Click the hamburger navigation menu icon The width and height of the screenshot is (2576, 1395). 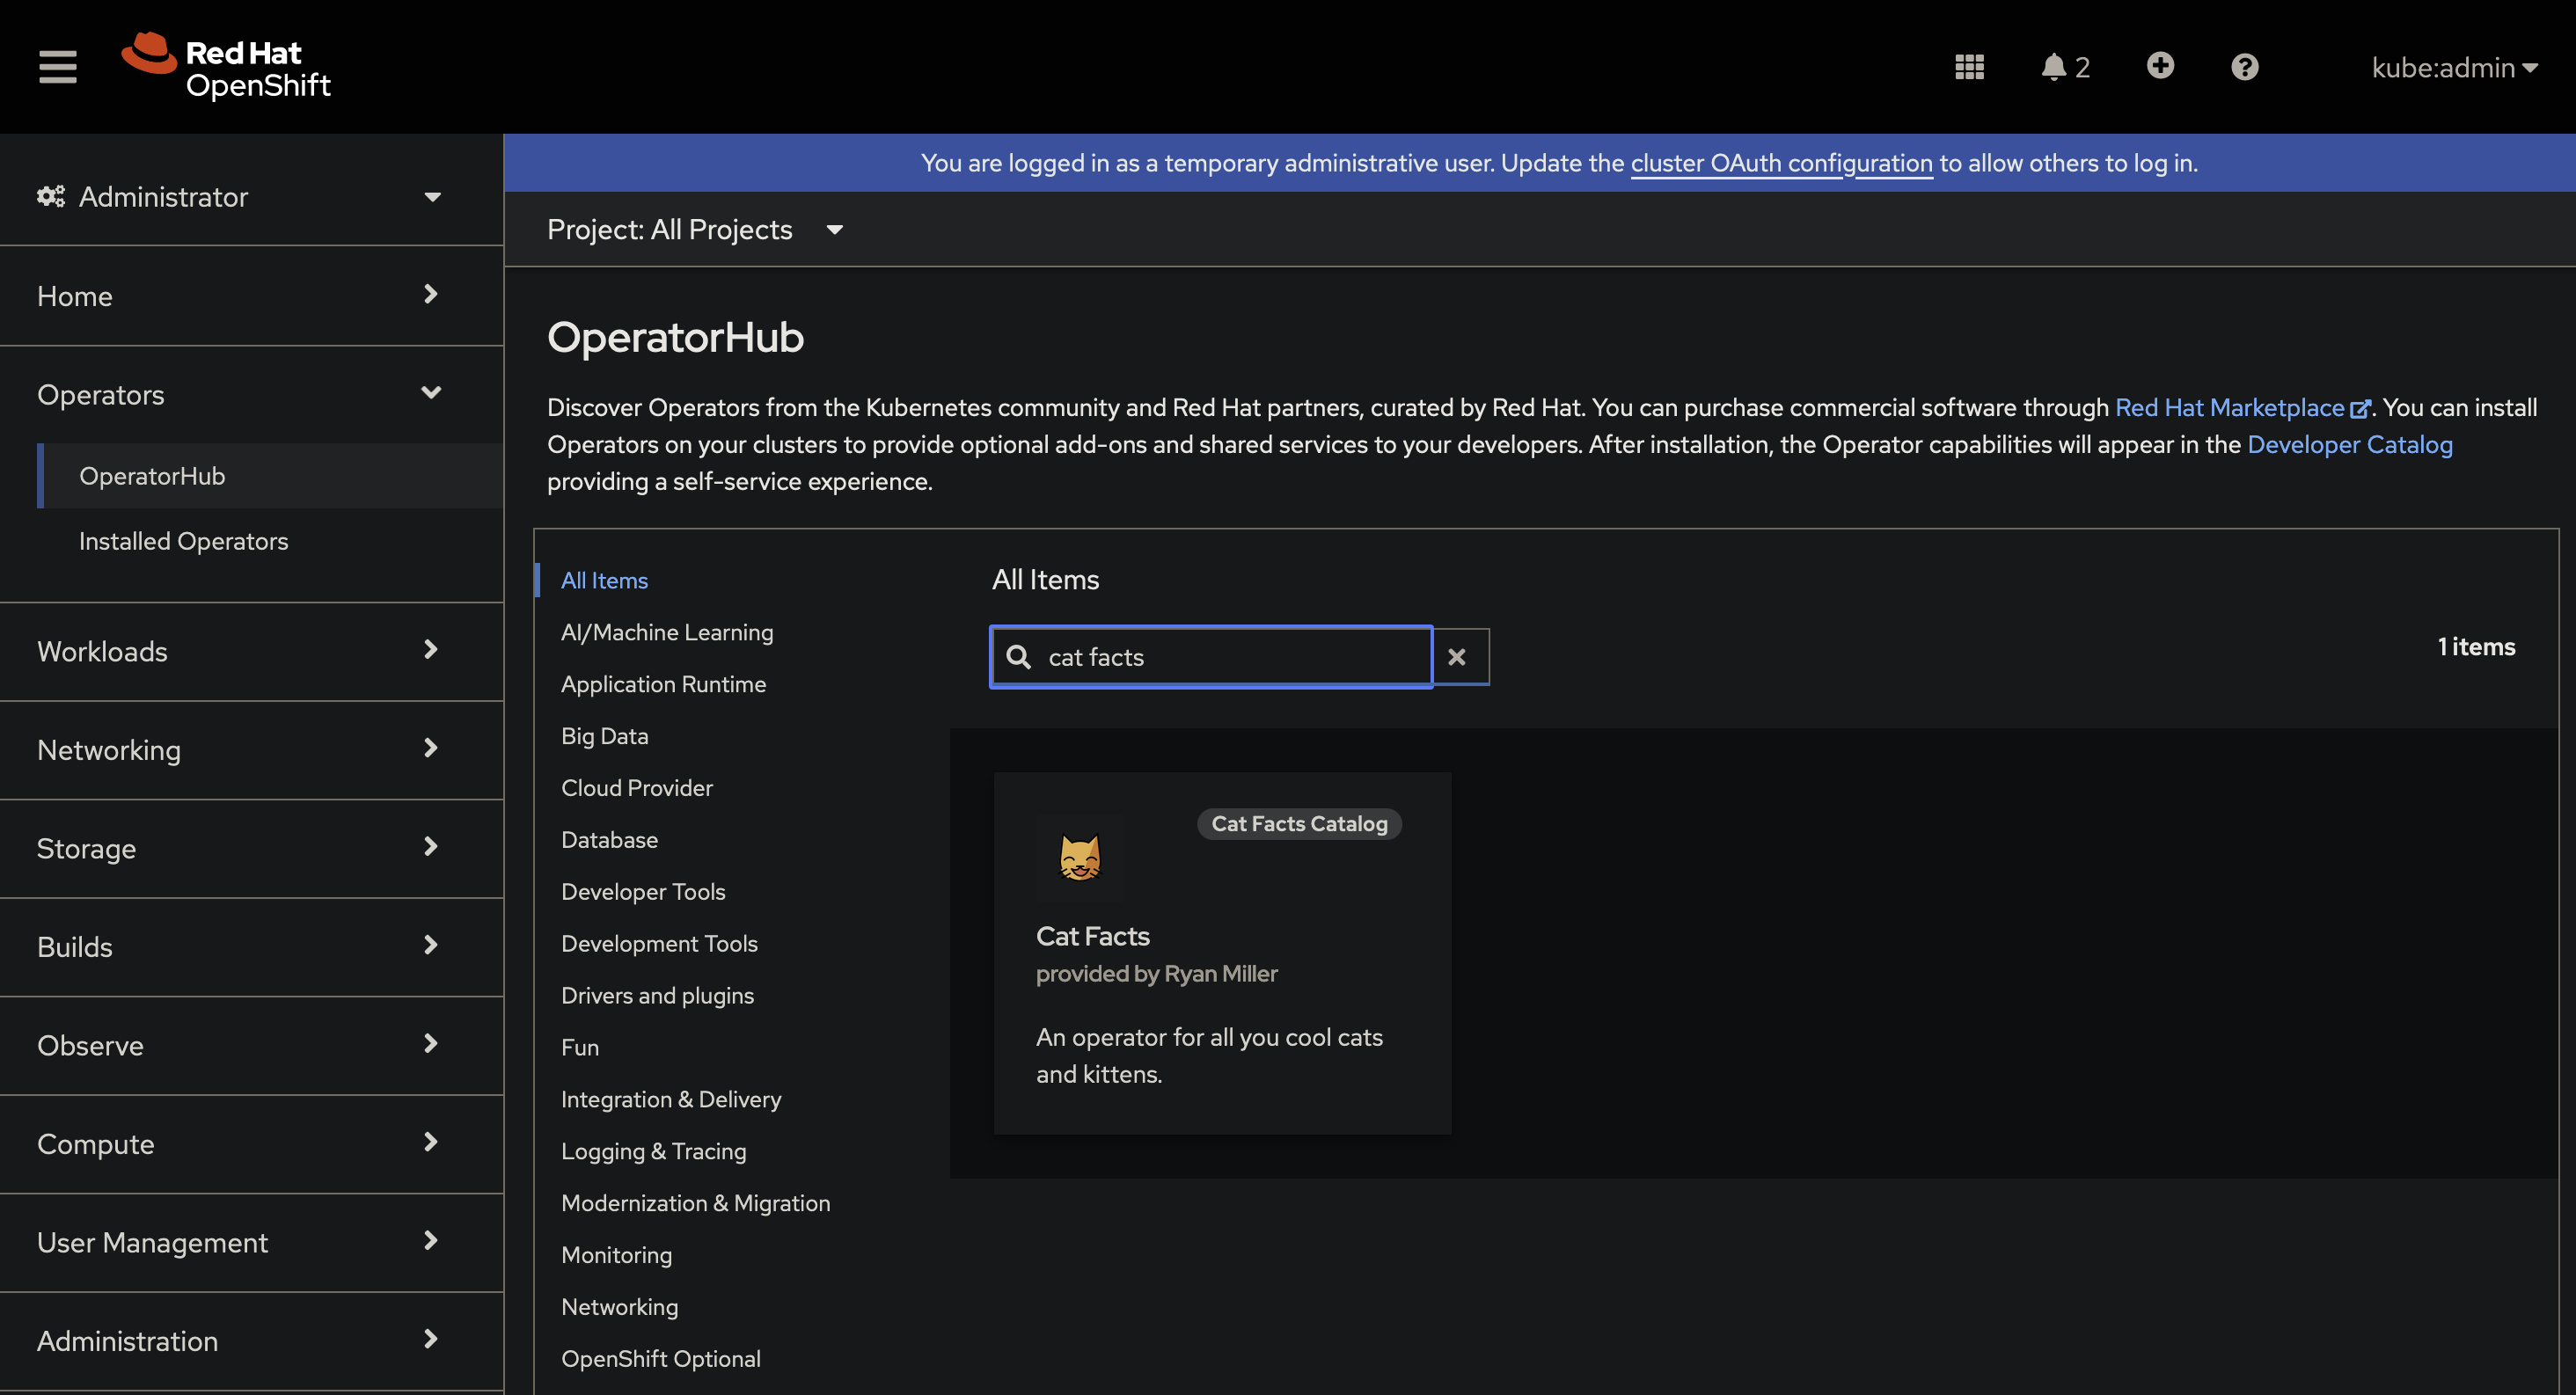click(57, 67)
